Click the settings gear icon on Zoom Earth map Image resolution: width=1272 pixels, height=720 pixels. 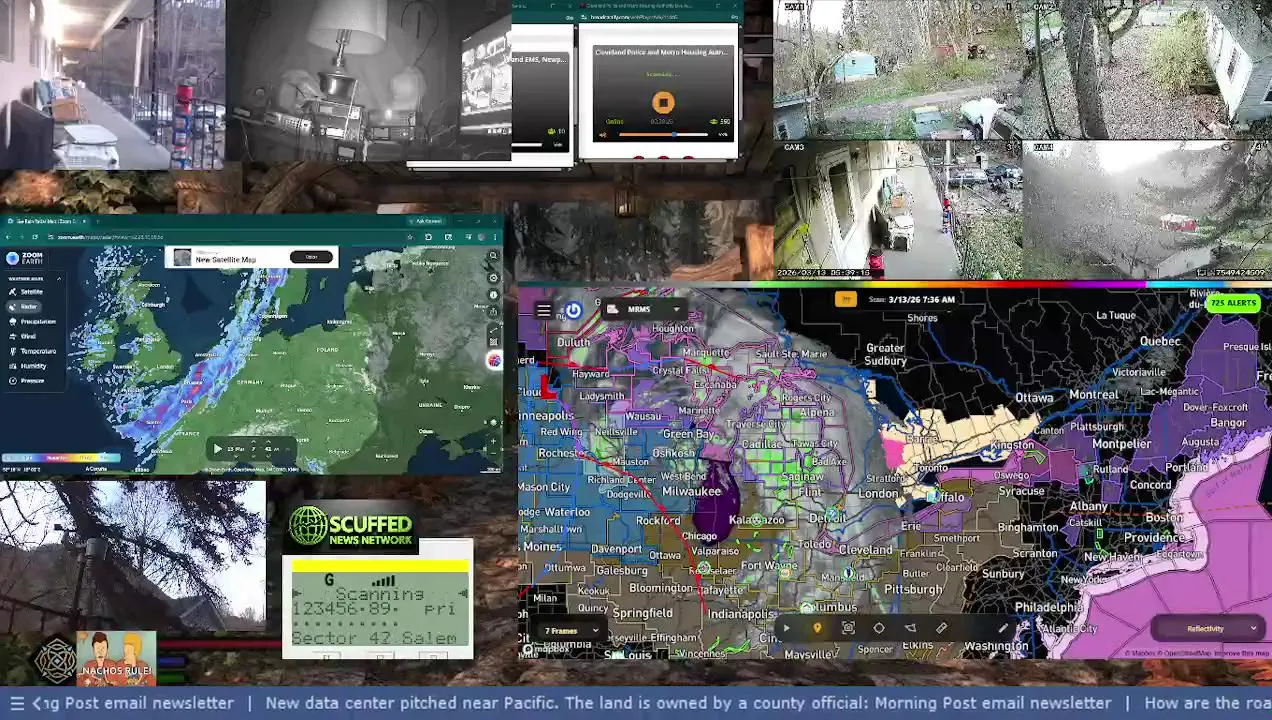494,278
